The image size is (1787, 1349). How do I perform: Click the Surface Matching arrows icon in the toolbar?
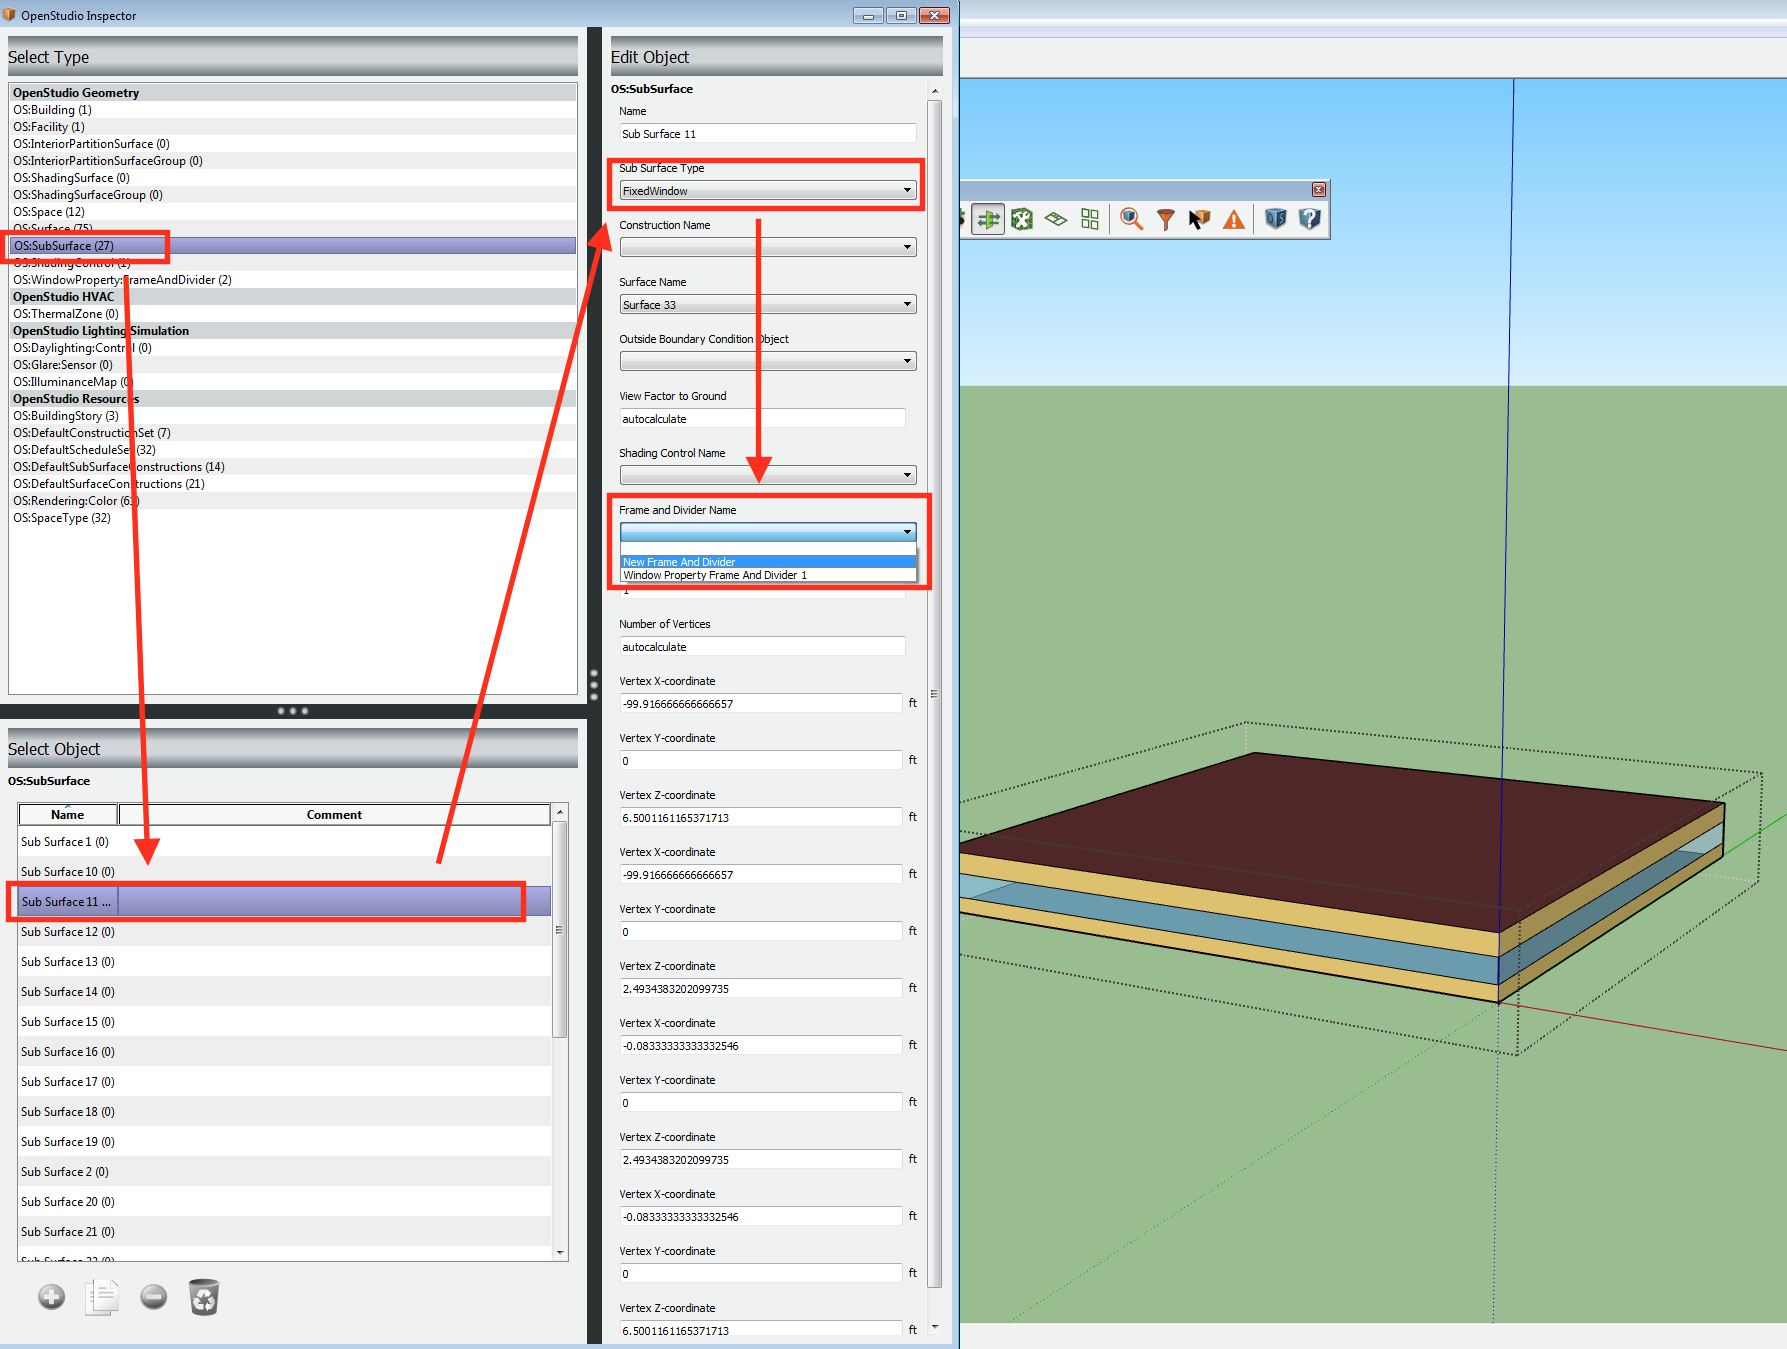pos(988,219)
